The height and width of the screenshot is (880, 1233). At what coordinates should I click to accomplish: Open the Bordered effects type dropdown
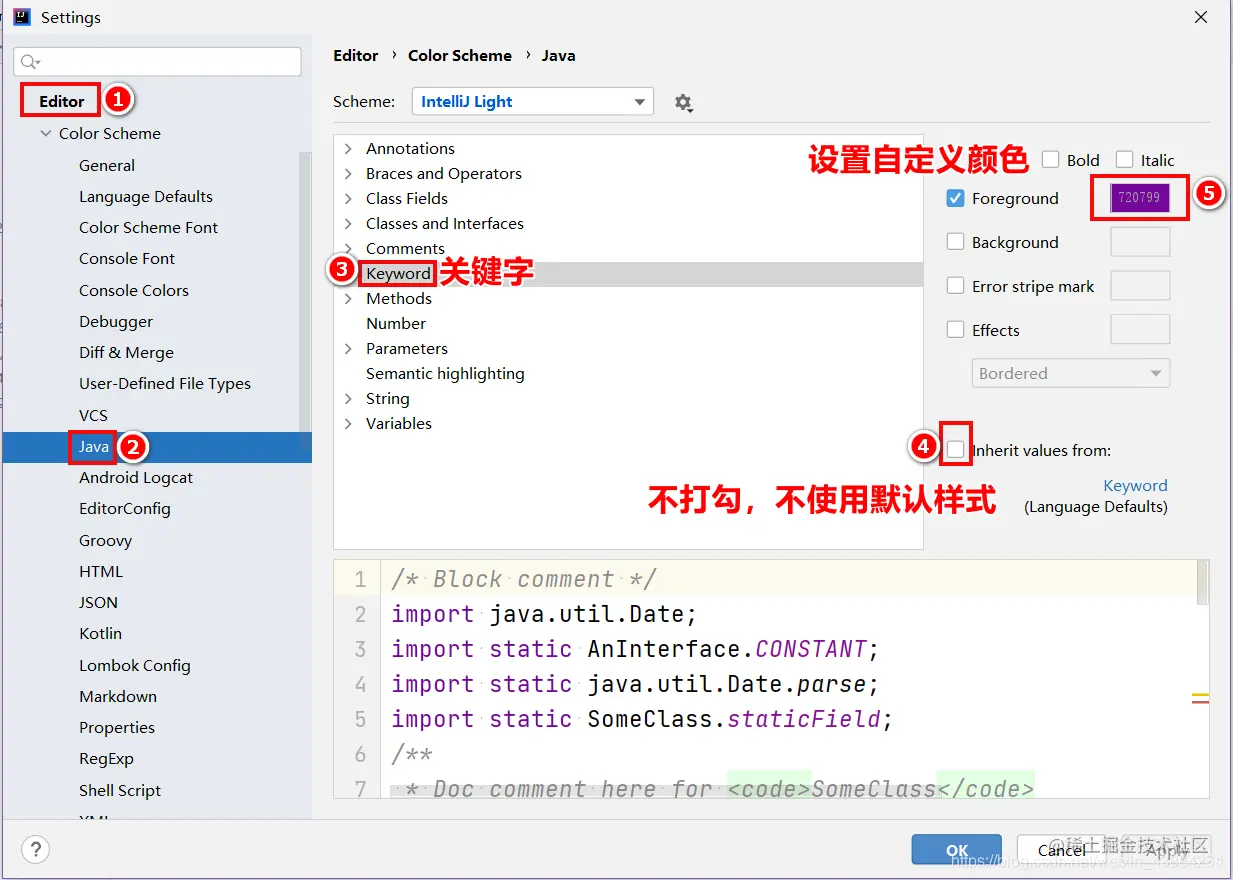tap(1071, 373)
